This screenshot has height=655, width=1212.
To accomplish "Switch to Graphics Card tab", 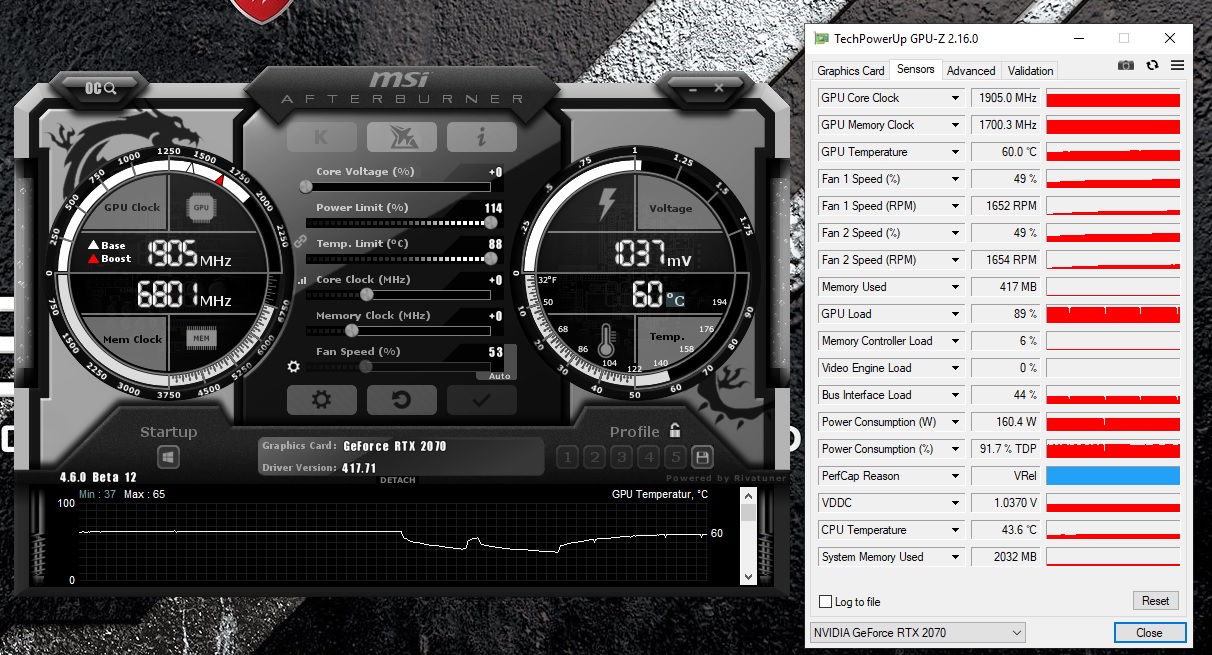I will [x=851, y=71].
